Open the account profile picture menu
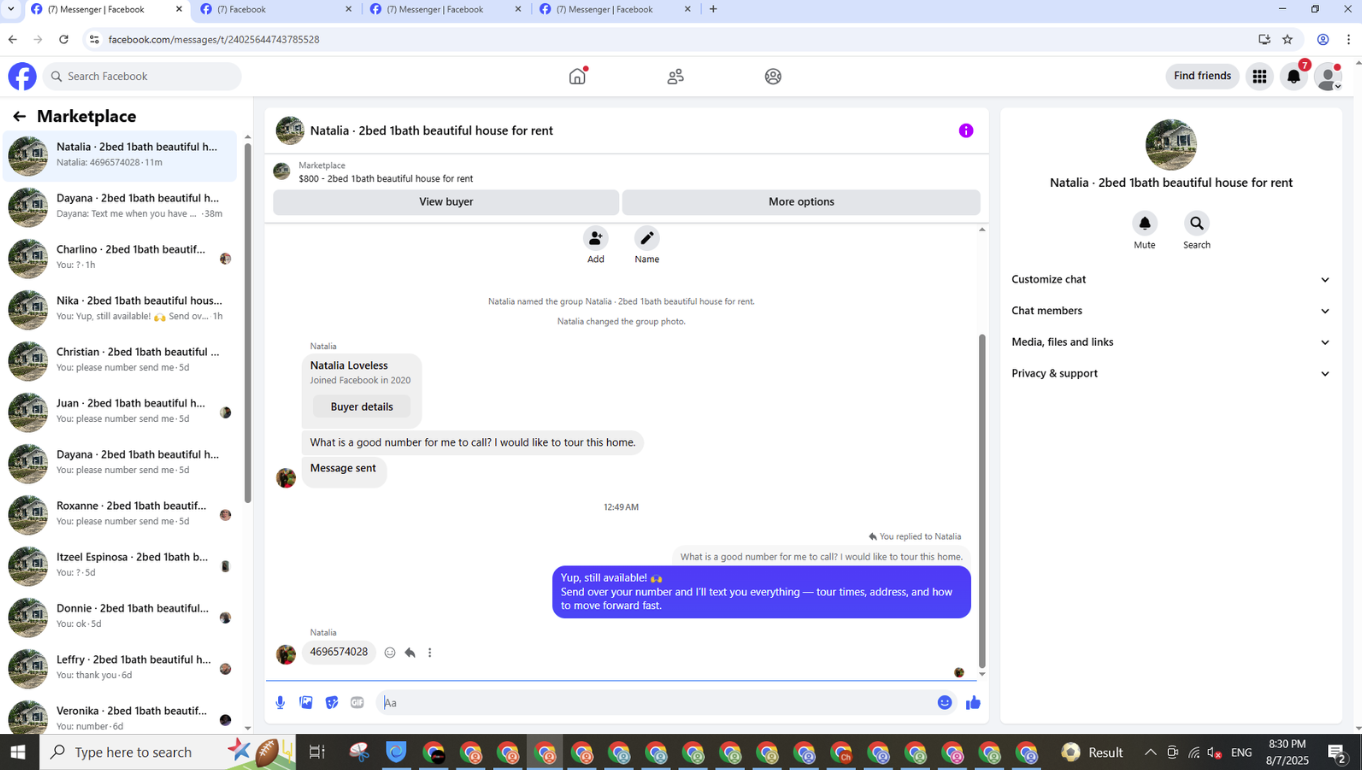Screen dimensions: 1362x770 click(x=1328, y=76)
